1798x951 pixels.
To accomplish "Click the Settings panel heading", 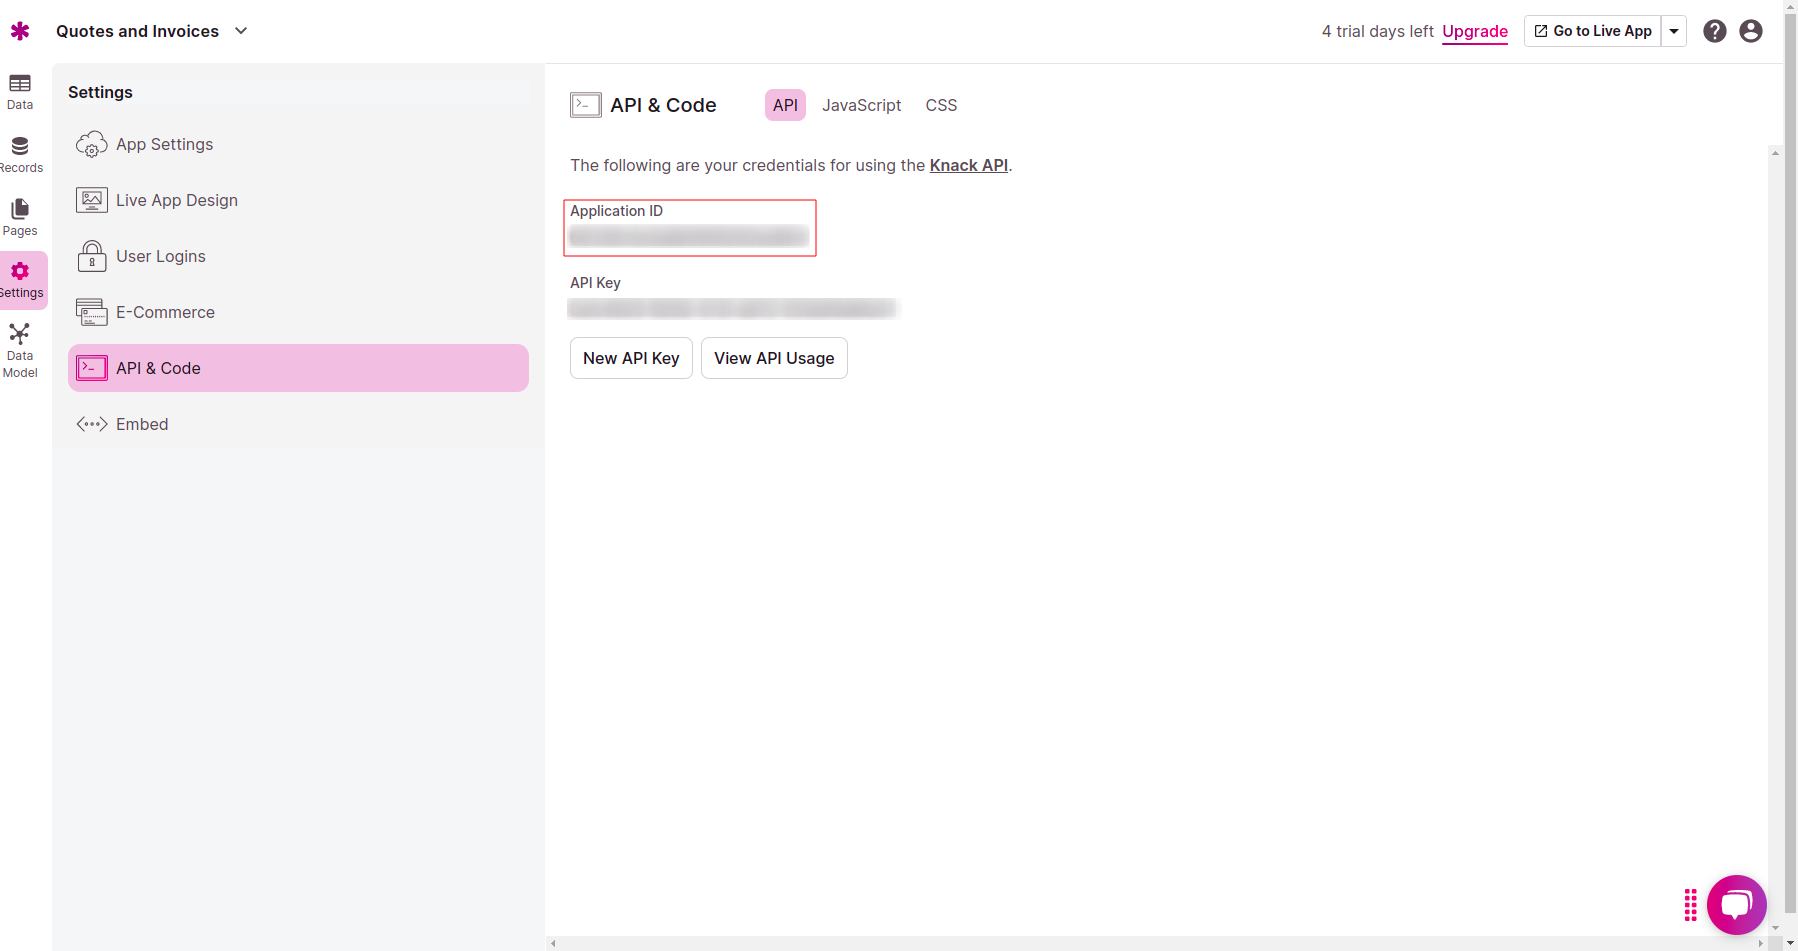I will [100, 92].
